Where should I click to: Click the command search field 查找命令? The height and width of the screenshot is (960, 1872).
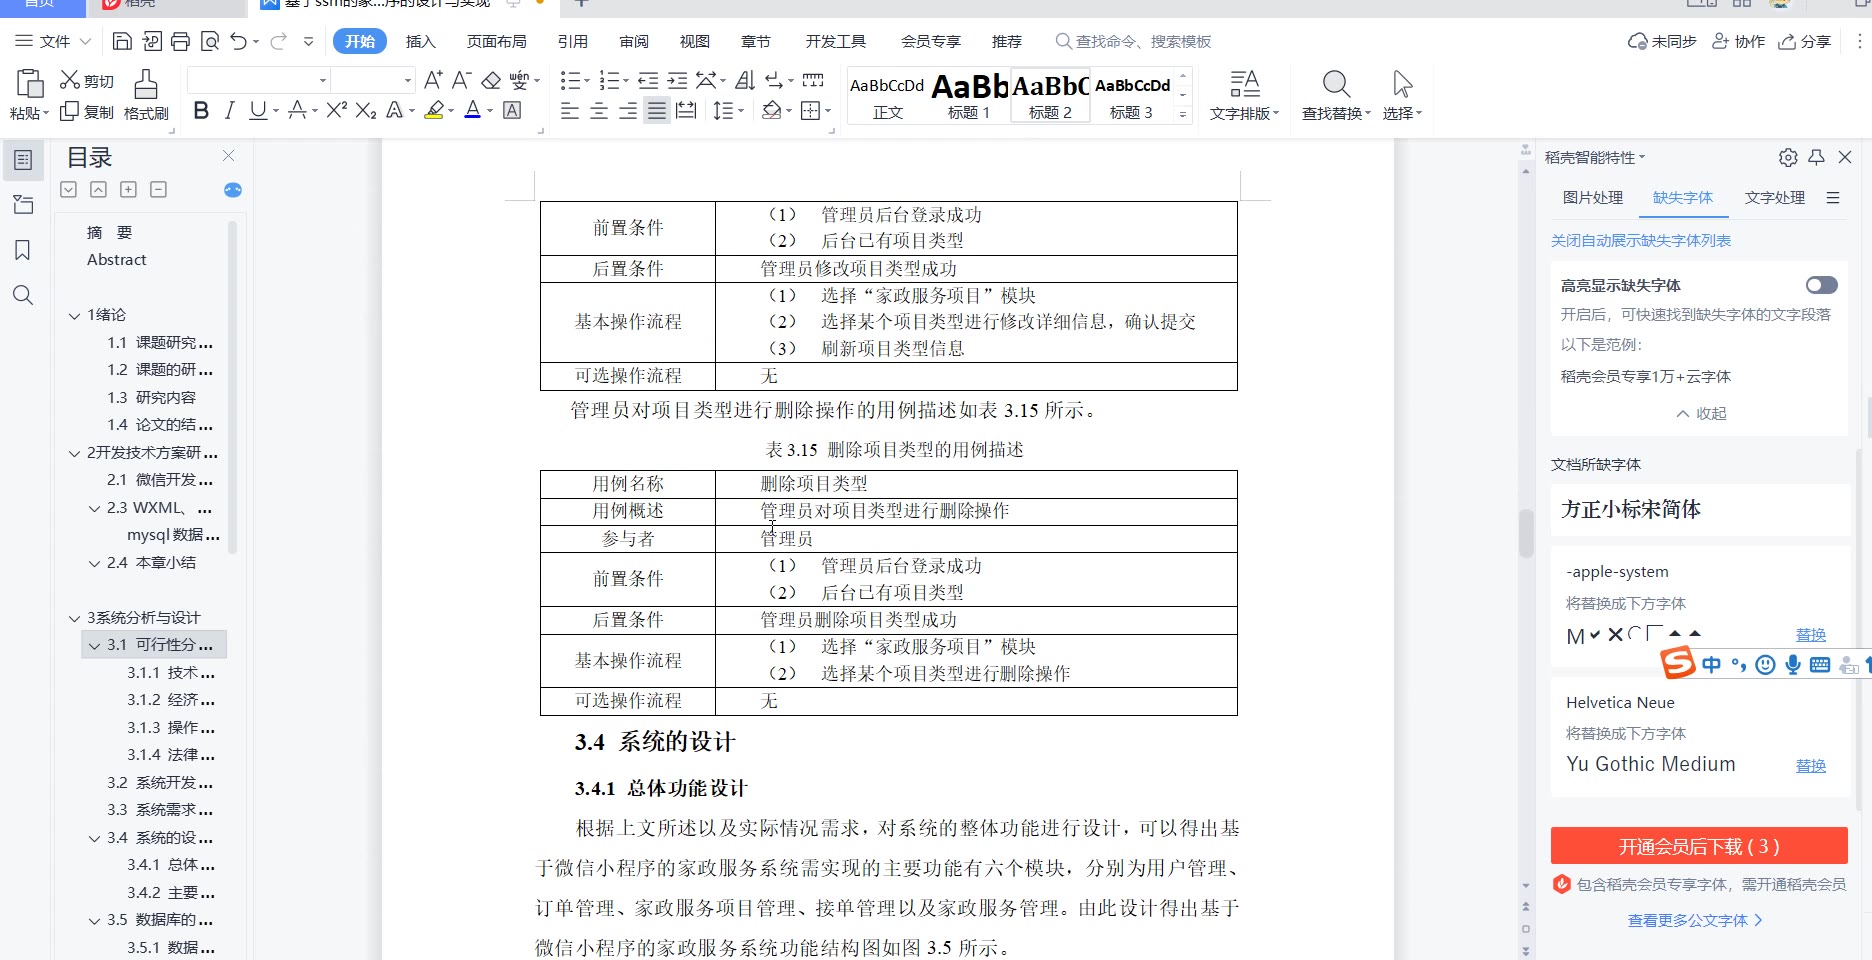pyautogui.click(x=1134, y=41)
